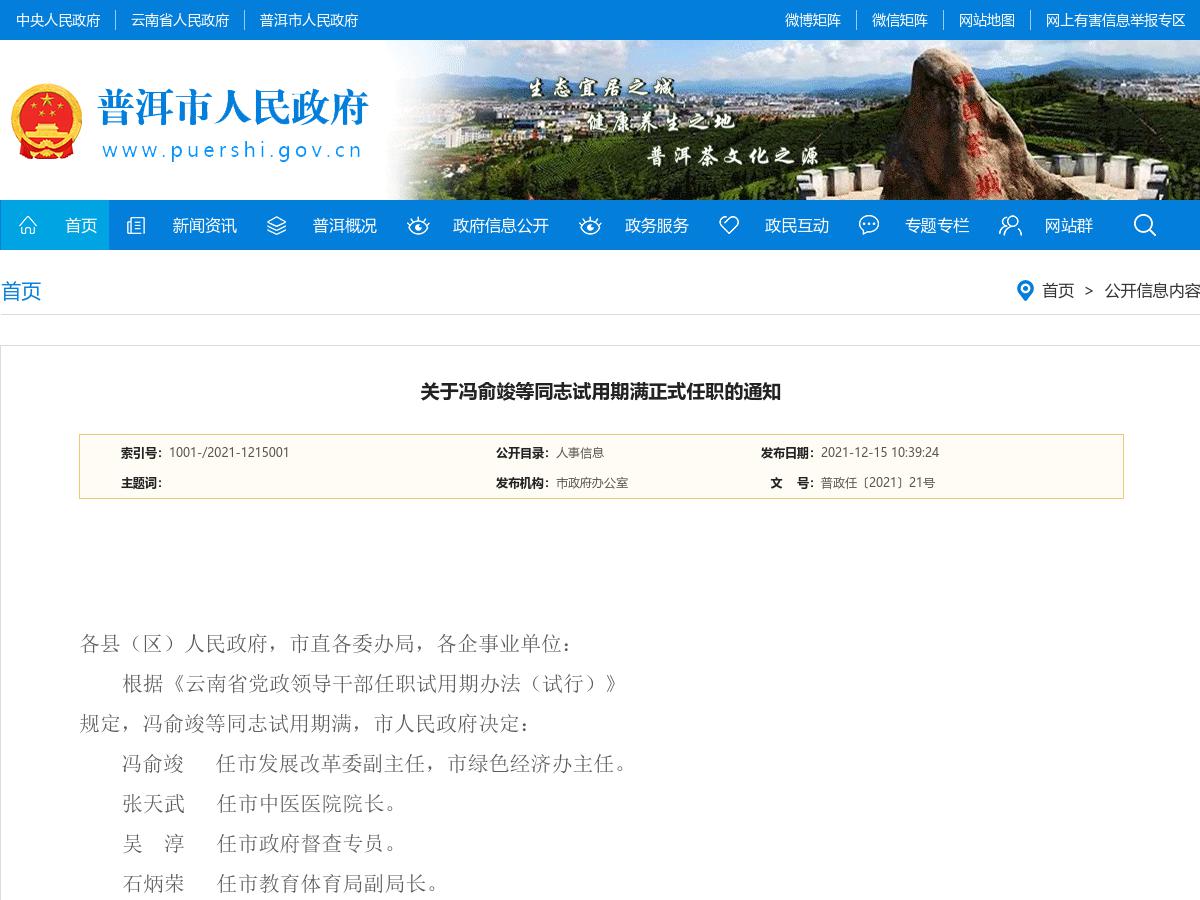Open the 云南省人民政府 link

(x=180, y=20)
